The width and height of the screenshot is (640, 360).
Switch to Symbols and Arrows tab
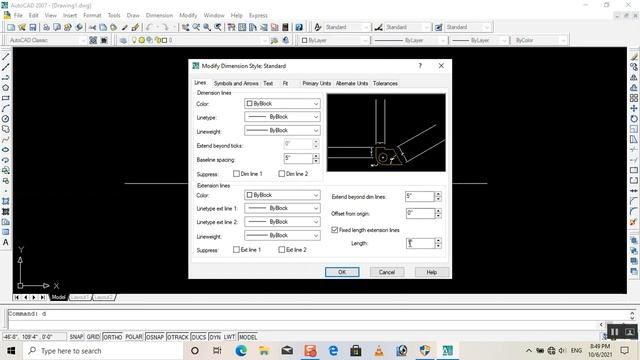(x=236, y=83)
